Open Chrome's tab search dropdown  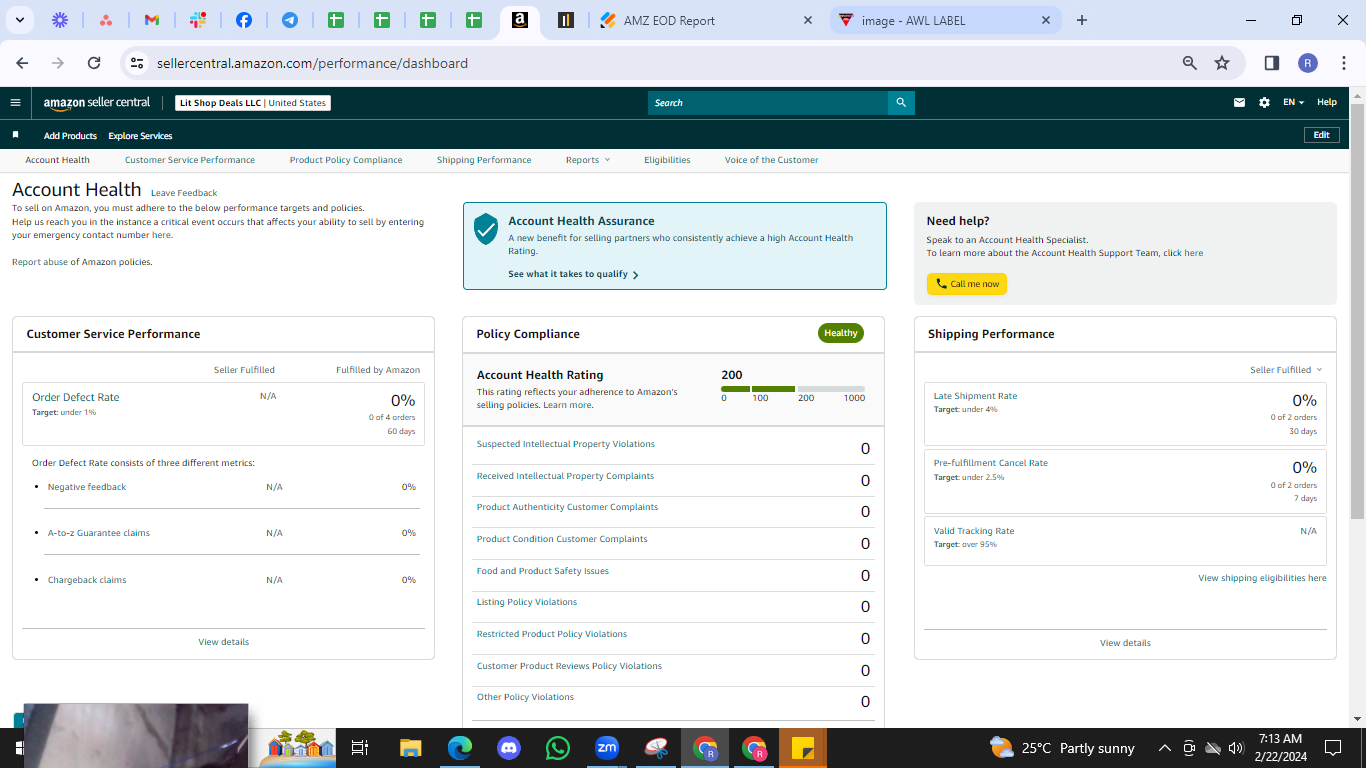click(20, 20)
